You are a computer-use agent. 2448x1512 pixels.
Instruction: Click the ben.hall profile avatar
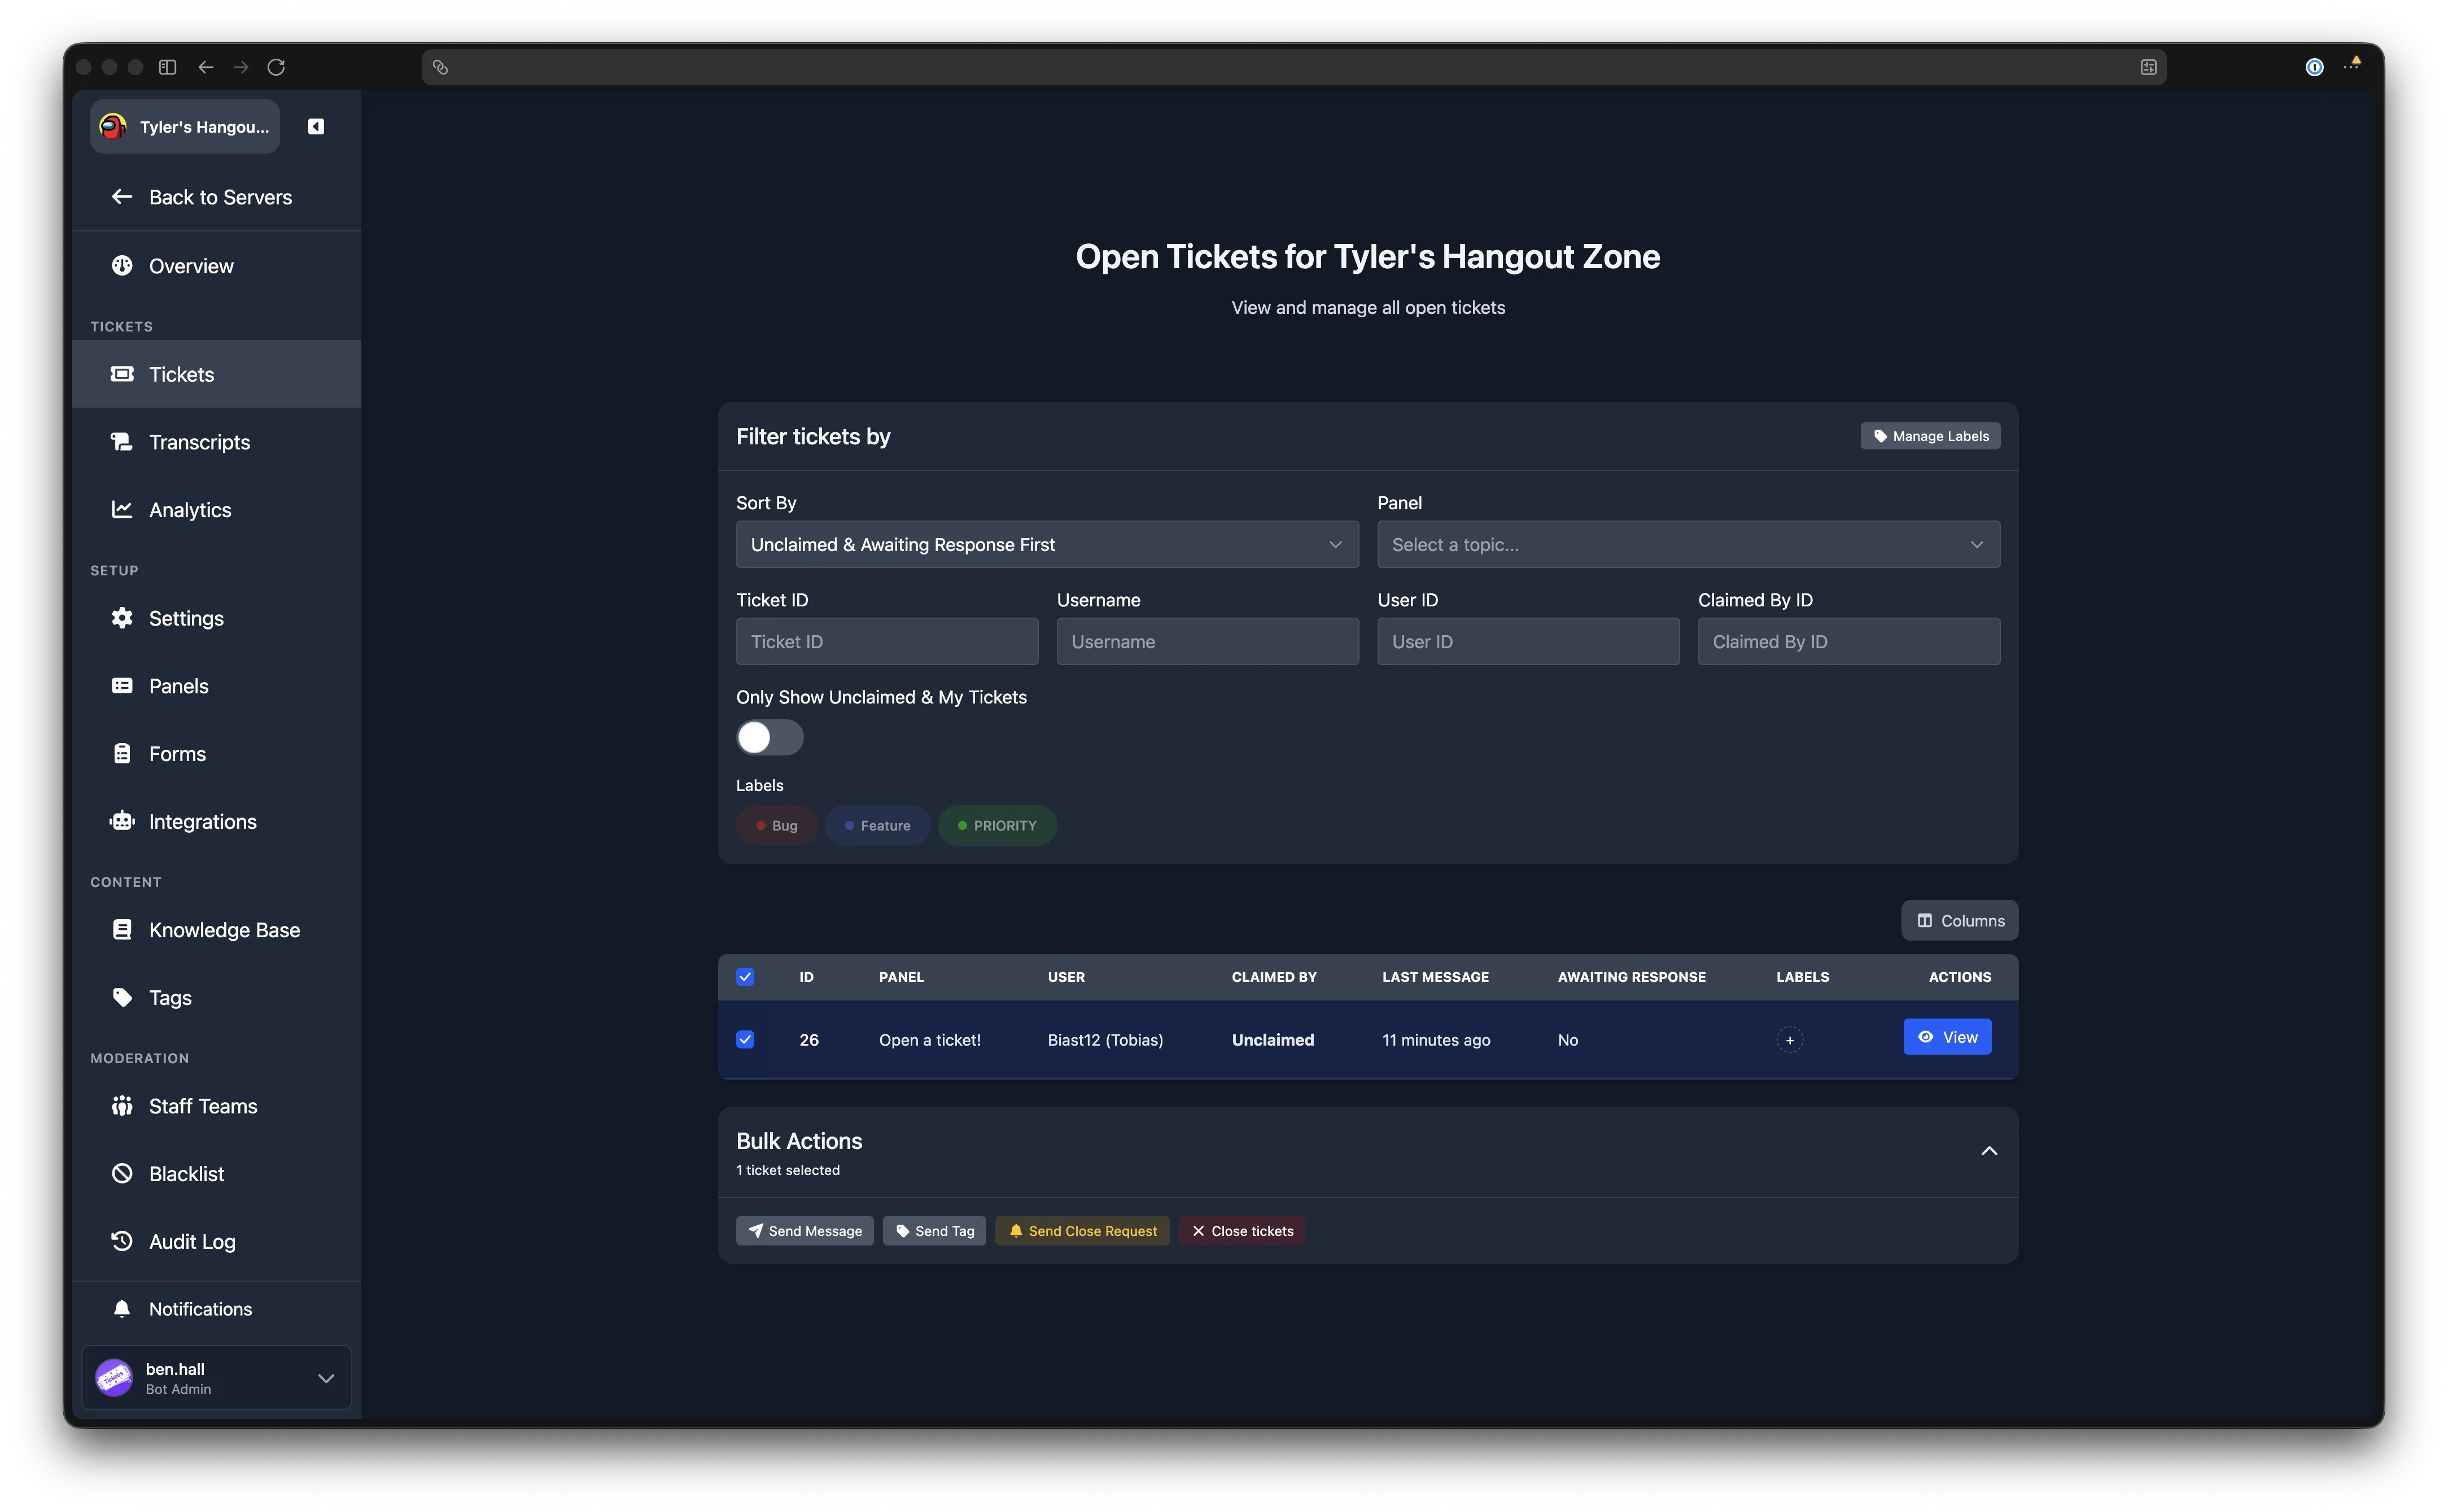coord(114,1378)
